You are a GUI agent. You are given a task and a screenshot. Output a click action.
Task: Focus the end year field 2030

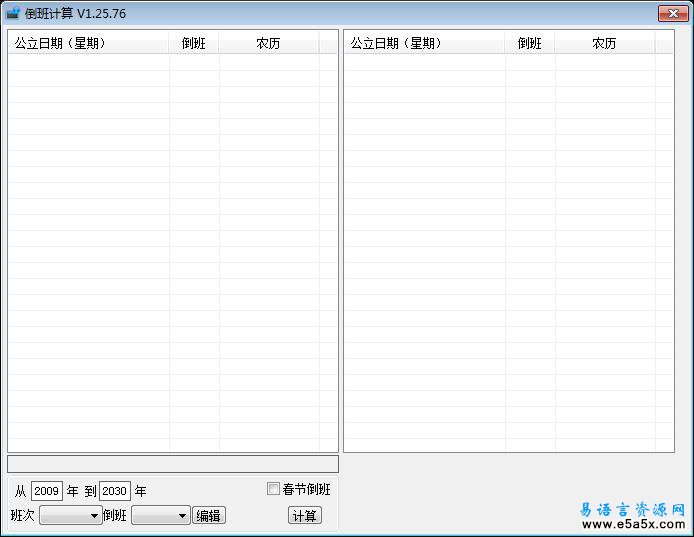click(x=115, y=491)
